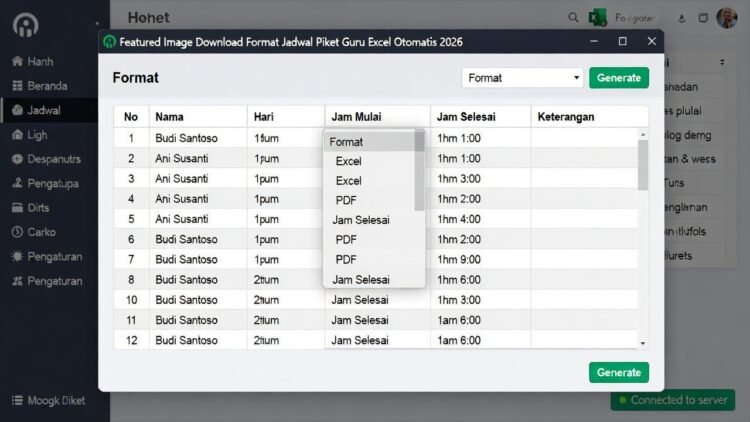Collapse the sidebar arrow near logo
The height and width of the screenshot is (422, 750).
(x=97, y=23)
